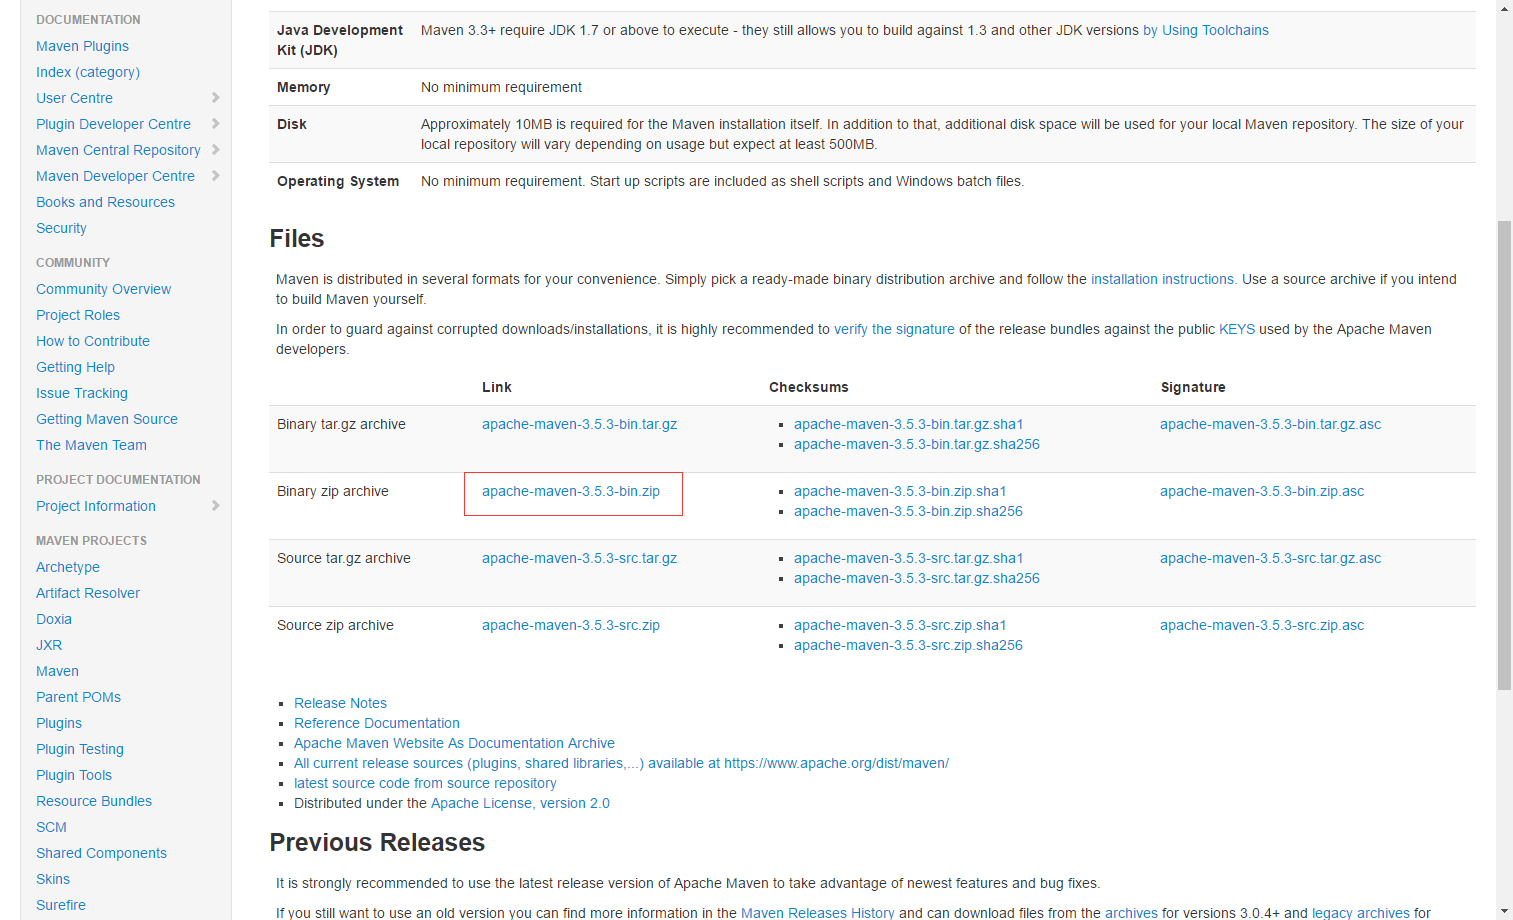The height and width of the screenshot is (920, 1513).
Task: Open the all current release sources link
Action: (621, 763)
